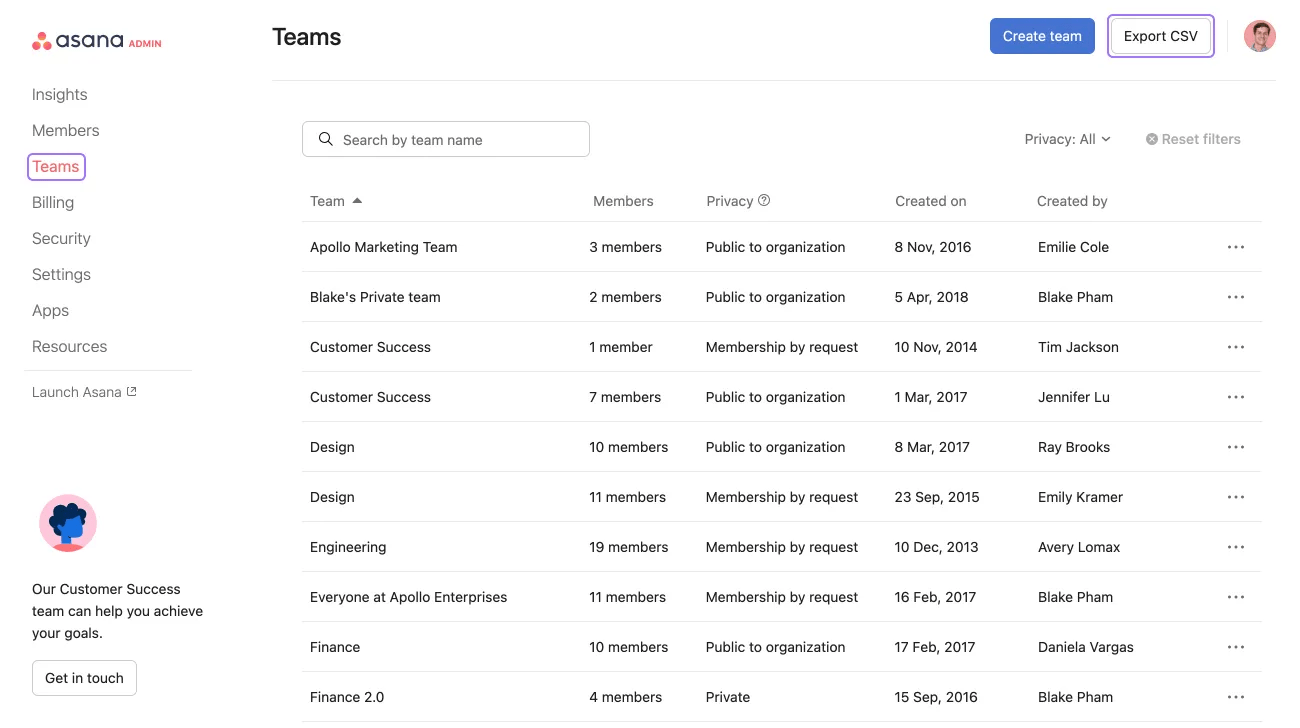Open actions menu for Blake's Private team
This screenshot has height=728, width=1300.
1235,297
